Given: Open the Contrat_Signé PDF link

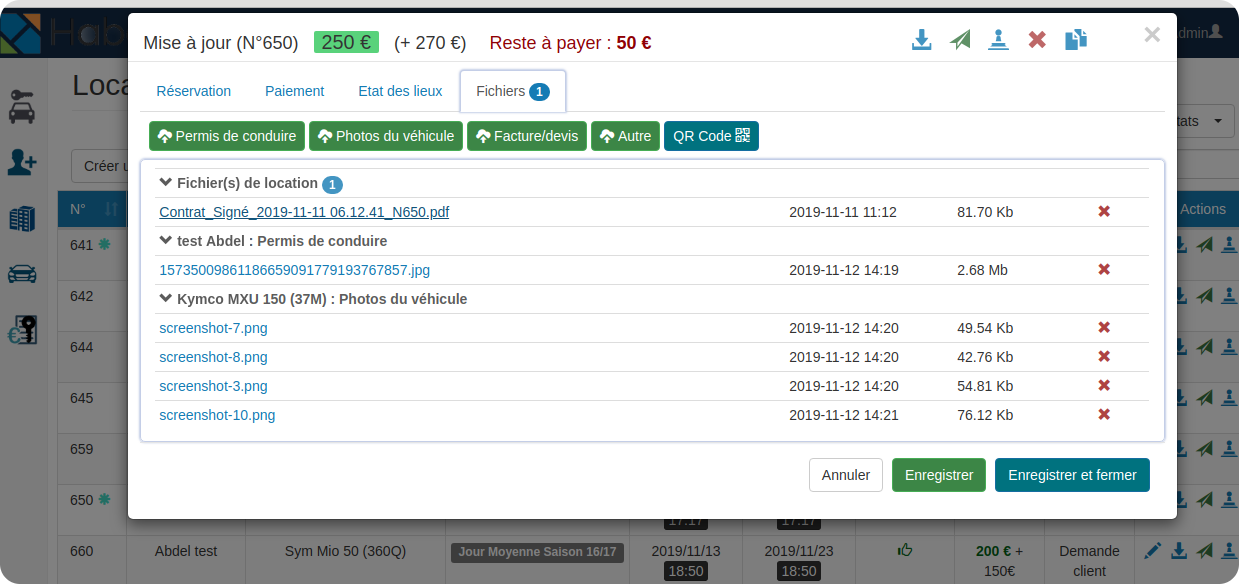Looking at the screenshot, I should 304,212.
